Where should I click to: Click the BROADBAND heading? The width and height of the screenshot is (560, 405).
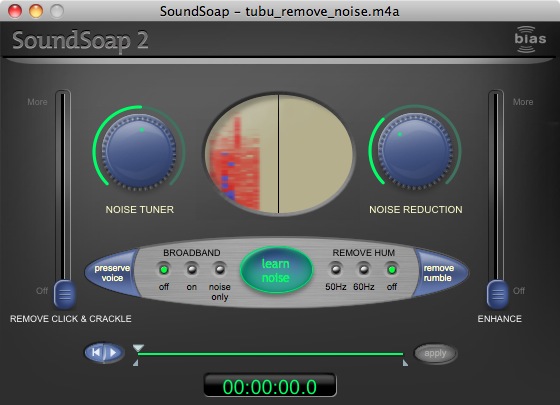coord(192,253)
